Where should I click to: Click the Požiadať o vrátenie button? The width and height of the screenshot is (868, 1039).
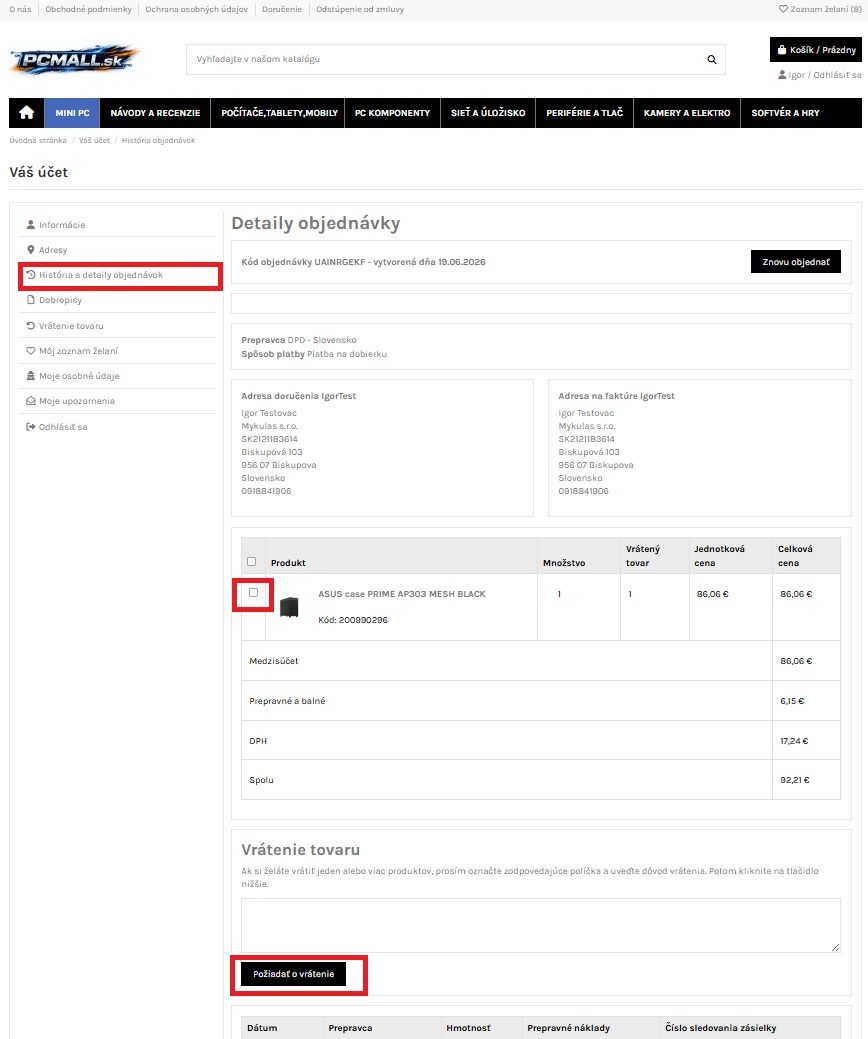293,974
